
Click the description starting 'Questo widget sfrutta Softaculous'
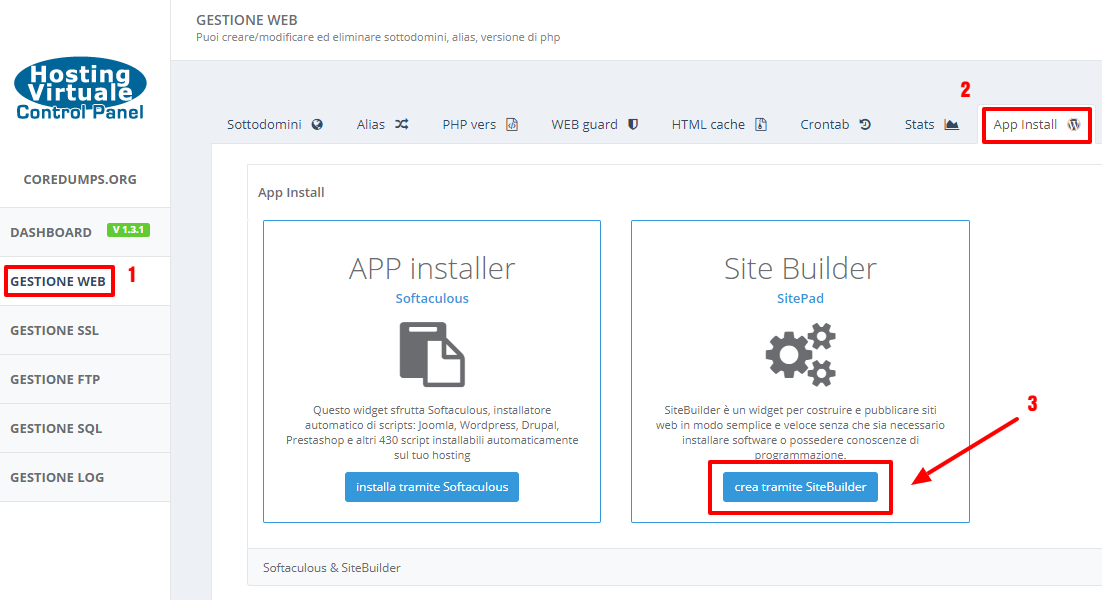[432, 432]
